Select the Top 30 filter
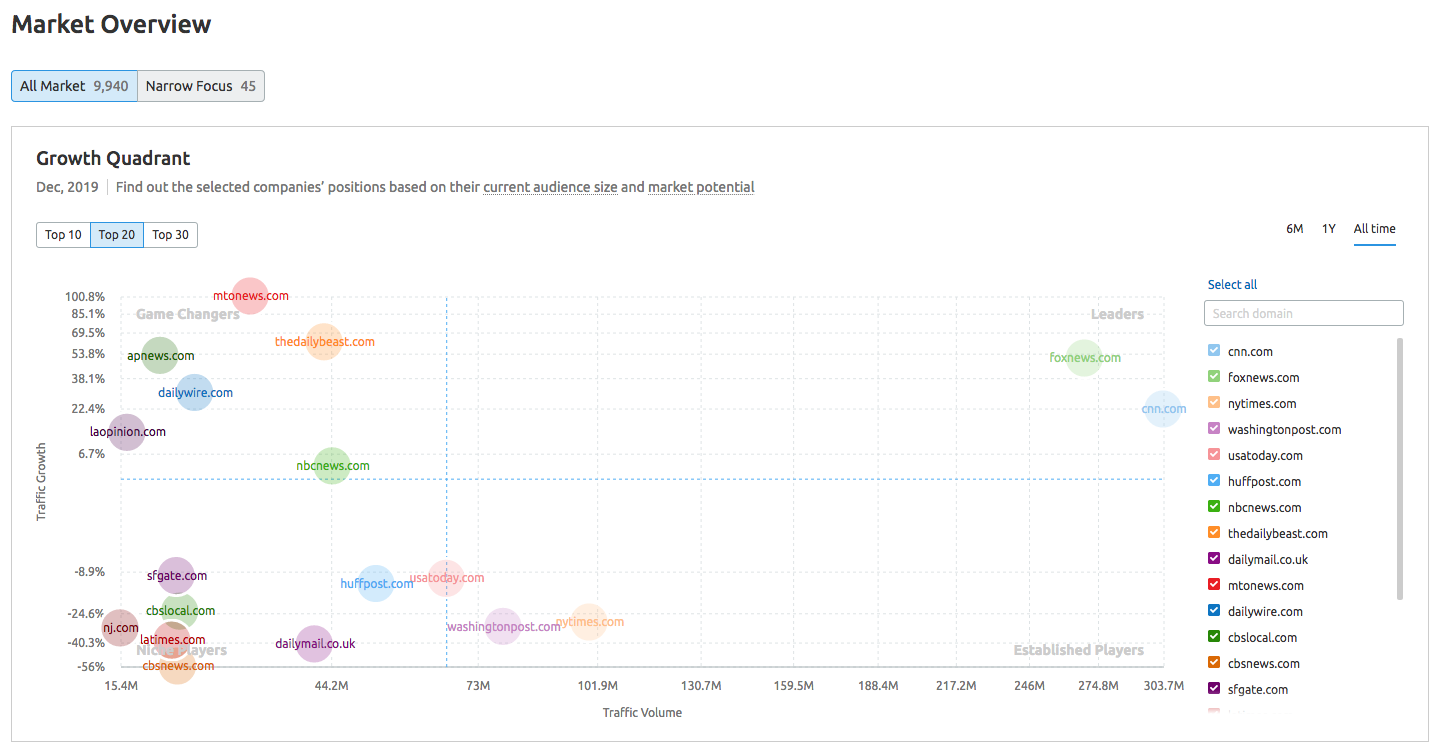This screenshot has width=1440, height=752. coord(170,235)
